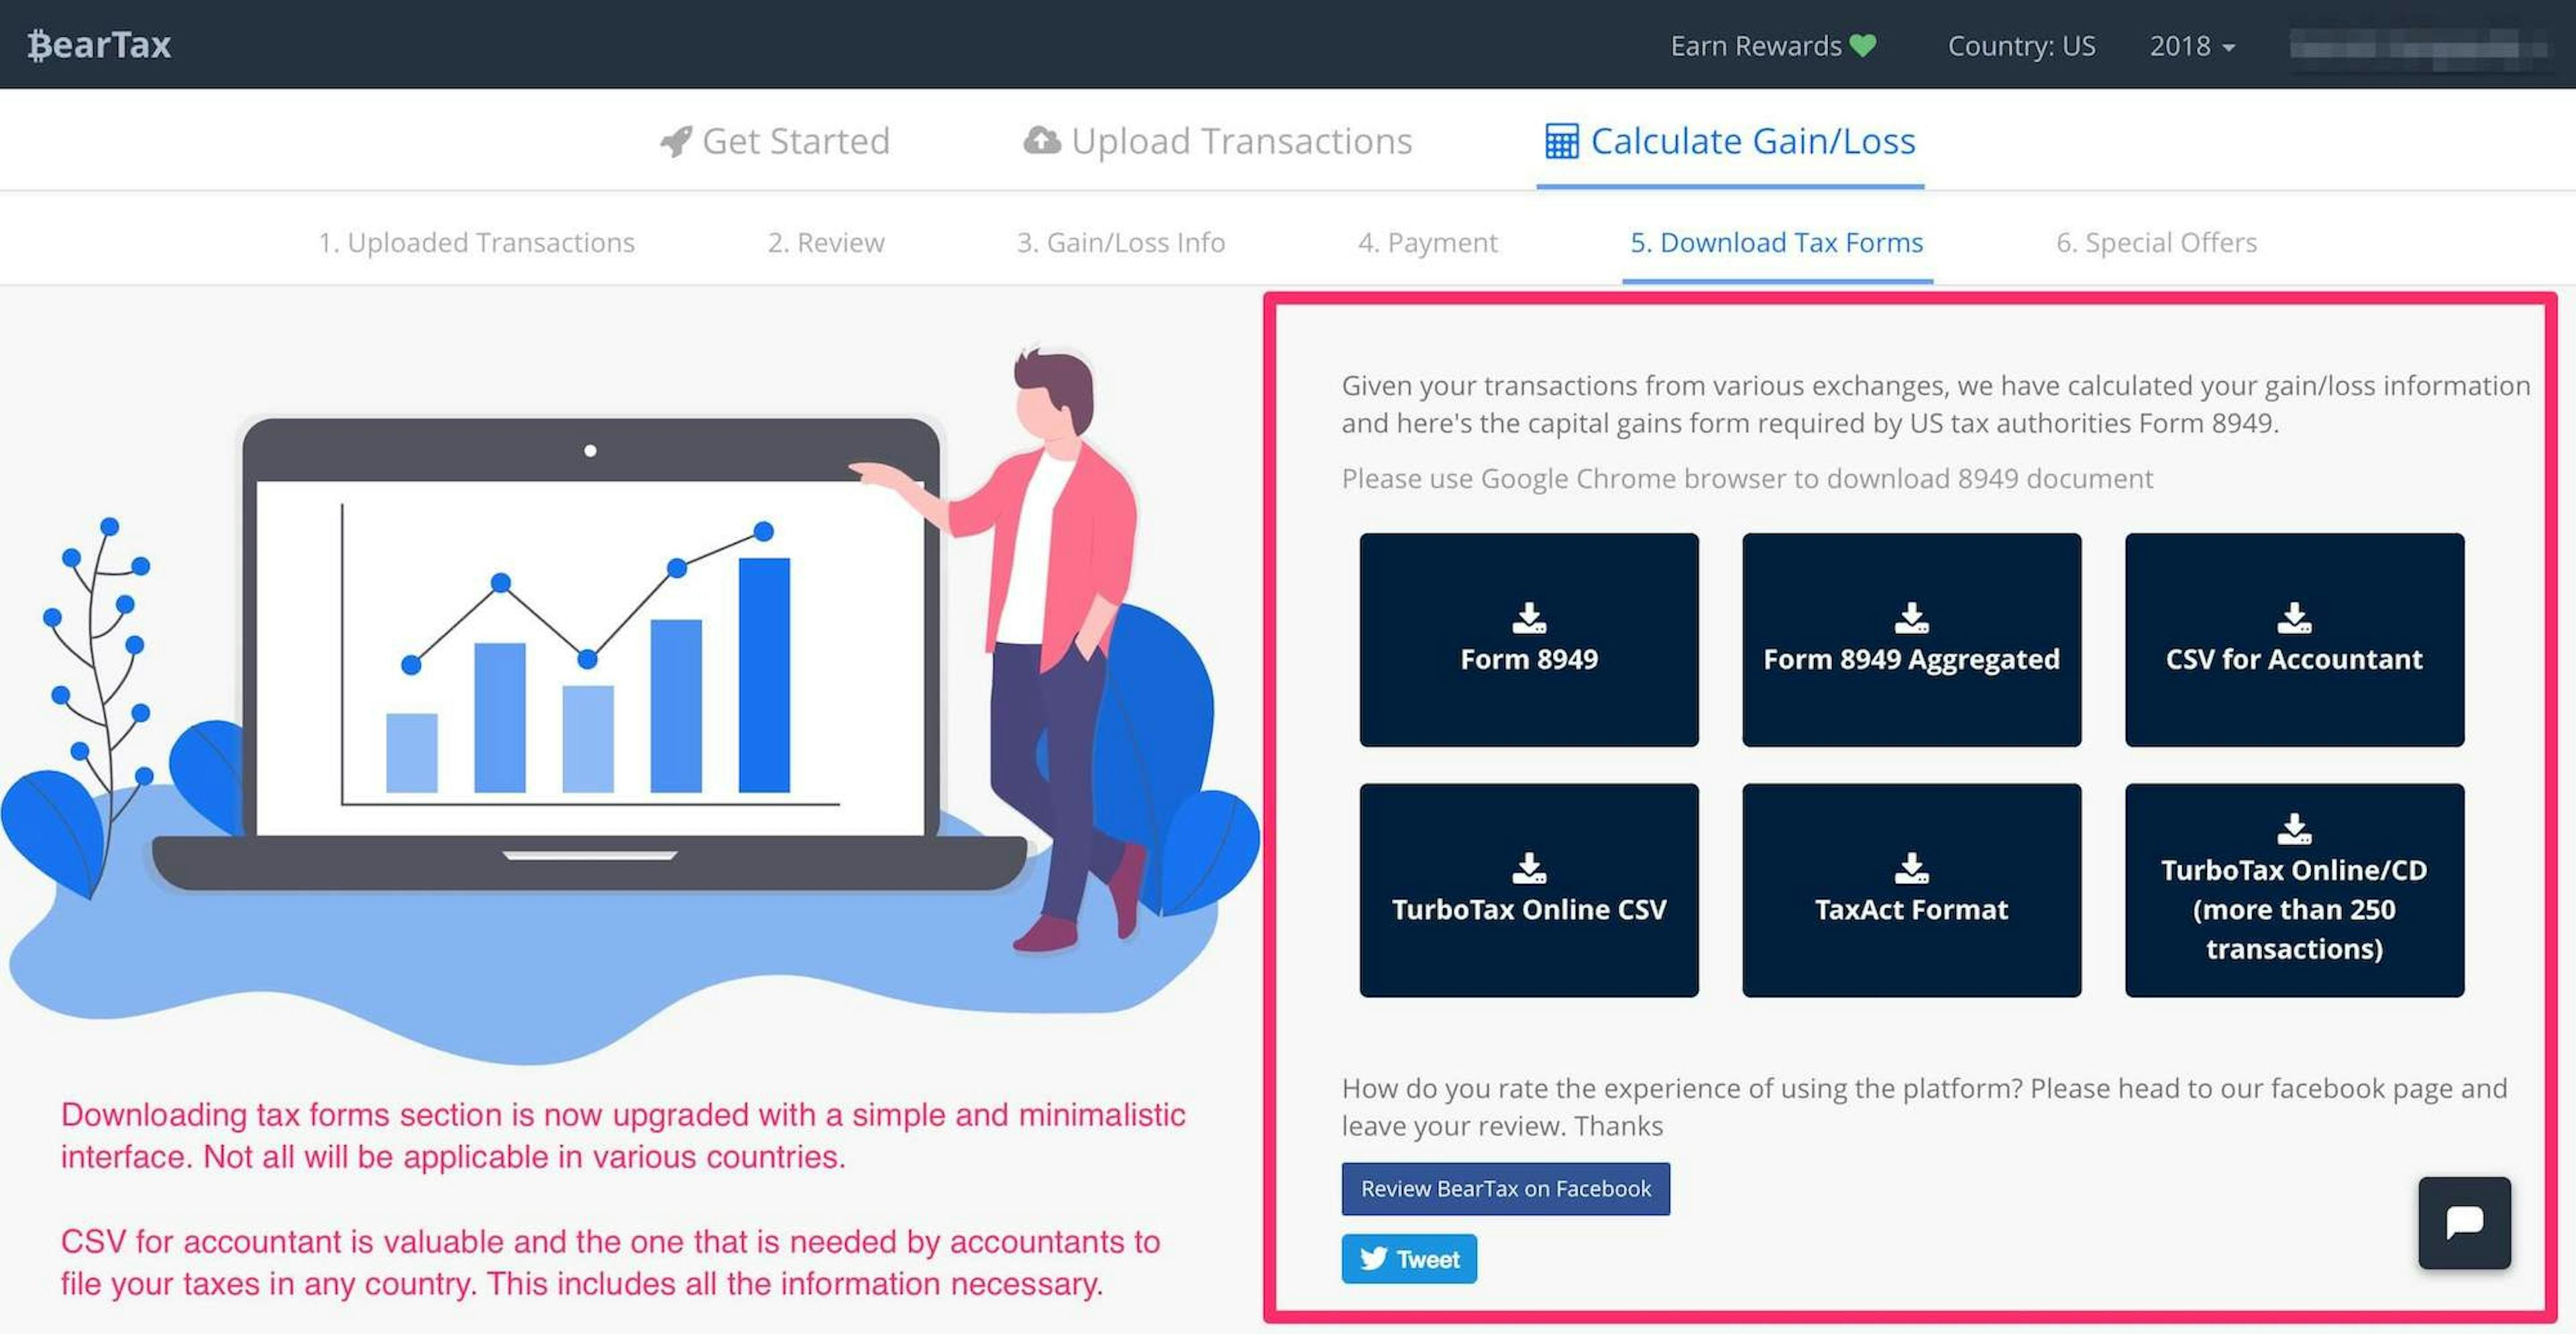Download the Form 8949 tile
The height and width of the screenshot is (1334, 2576).
[1529, 640]
